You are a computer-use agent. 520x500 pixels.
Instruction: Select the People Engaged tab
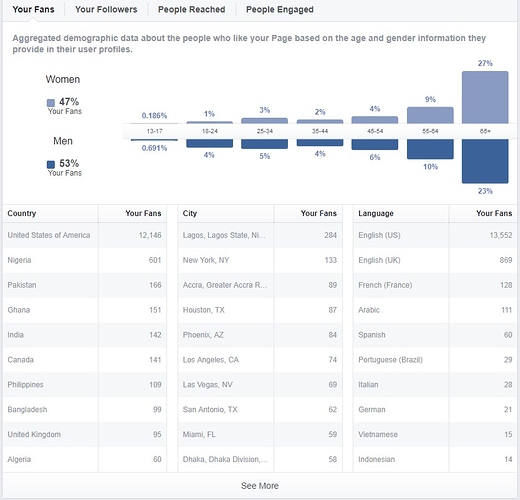tap(280, 9)
